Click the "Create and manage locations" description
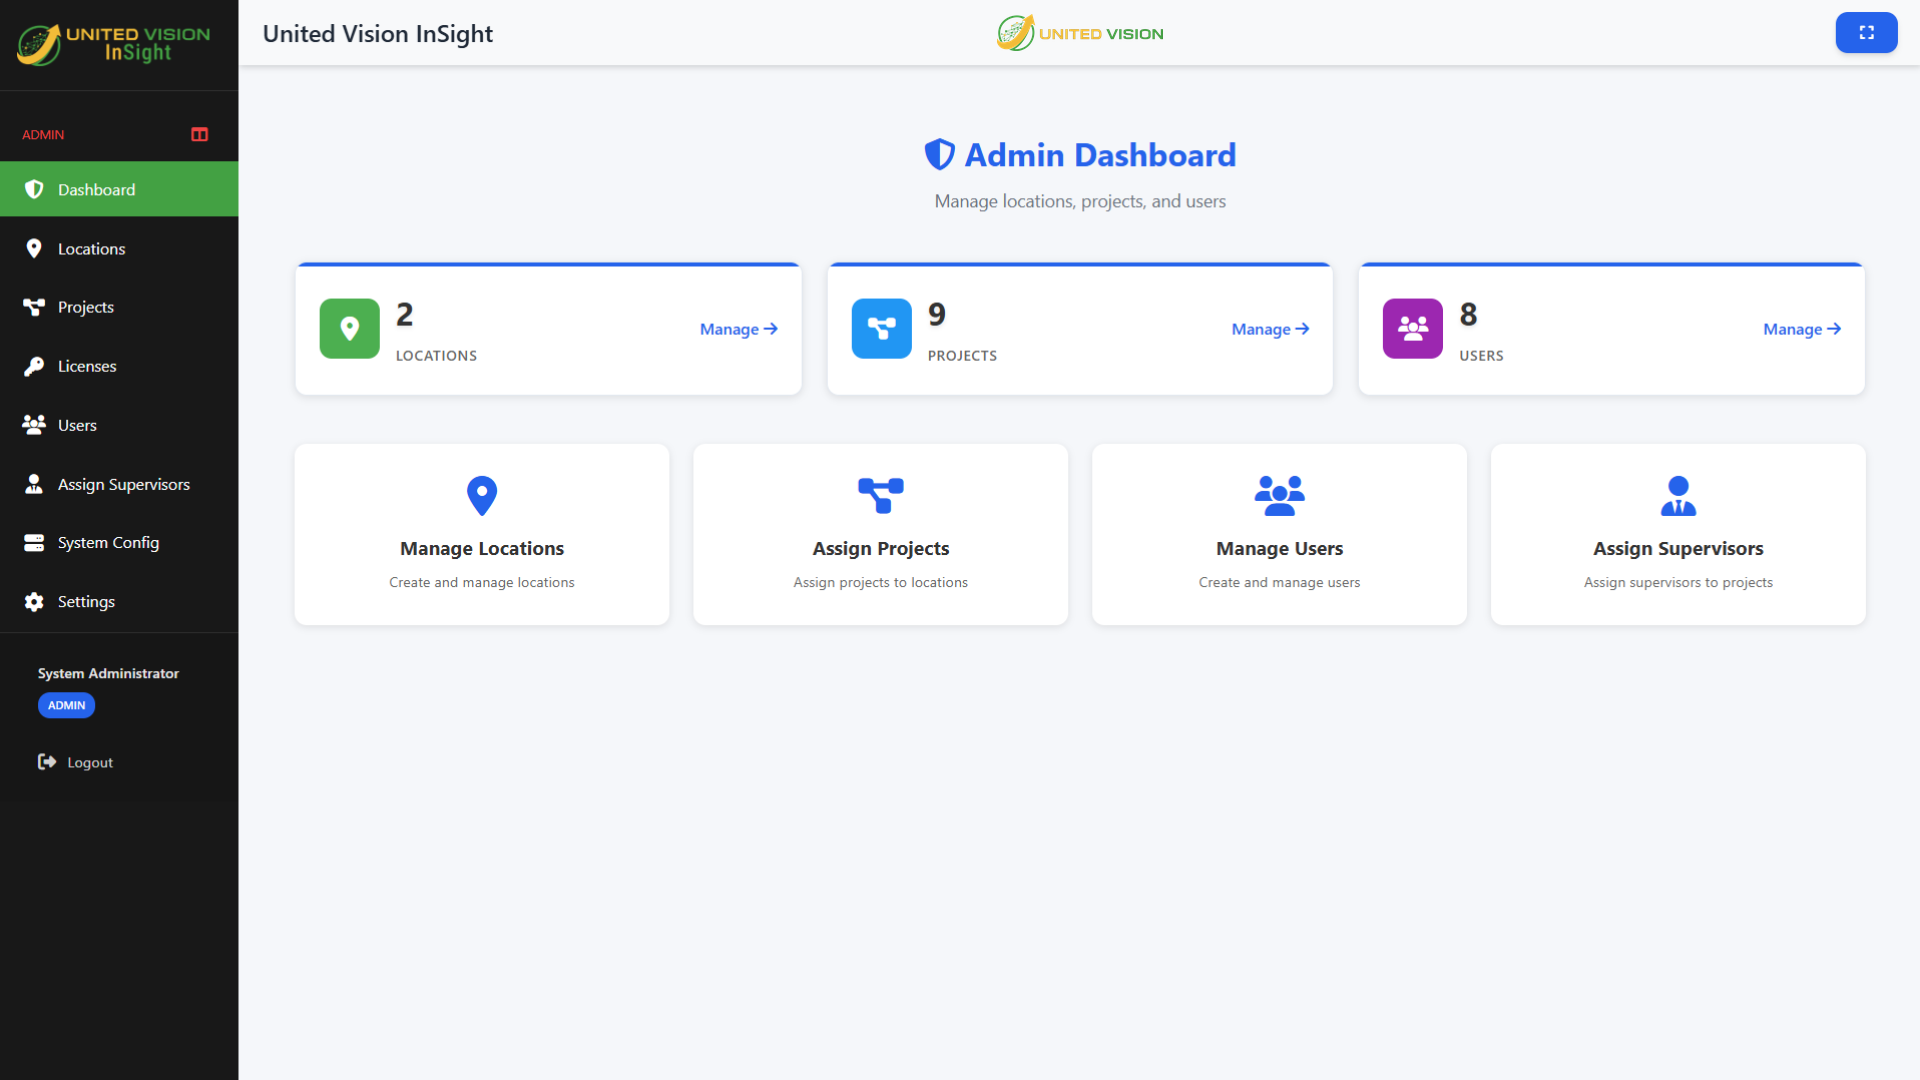Image resolution: width=1920 pixels, height=1080 pixels. click(x=482, y=582)
